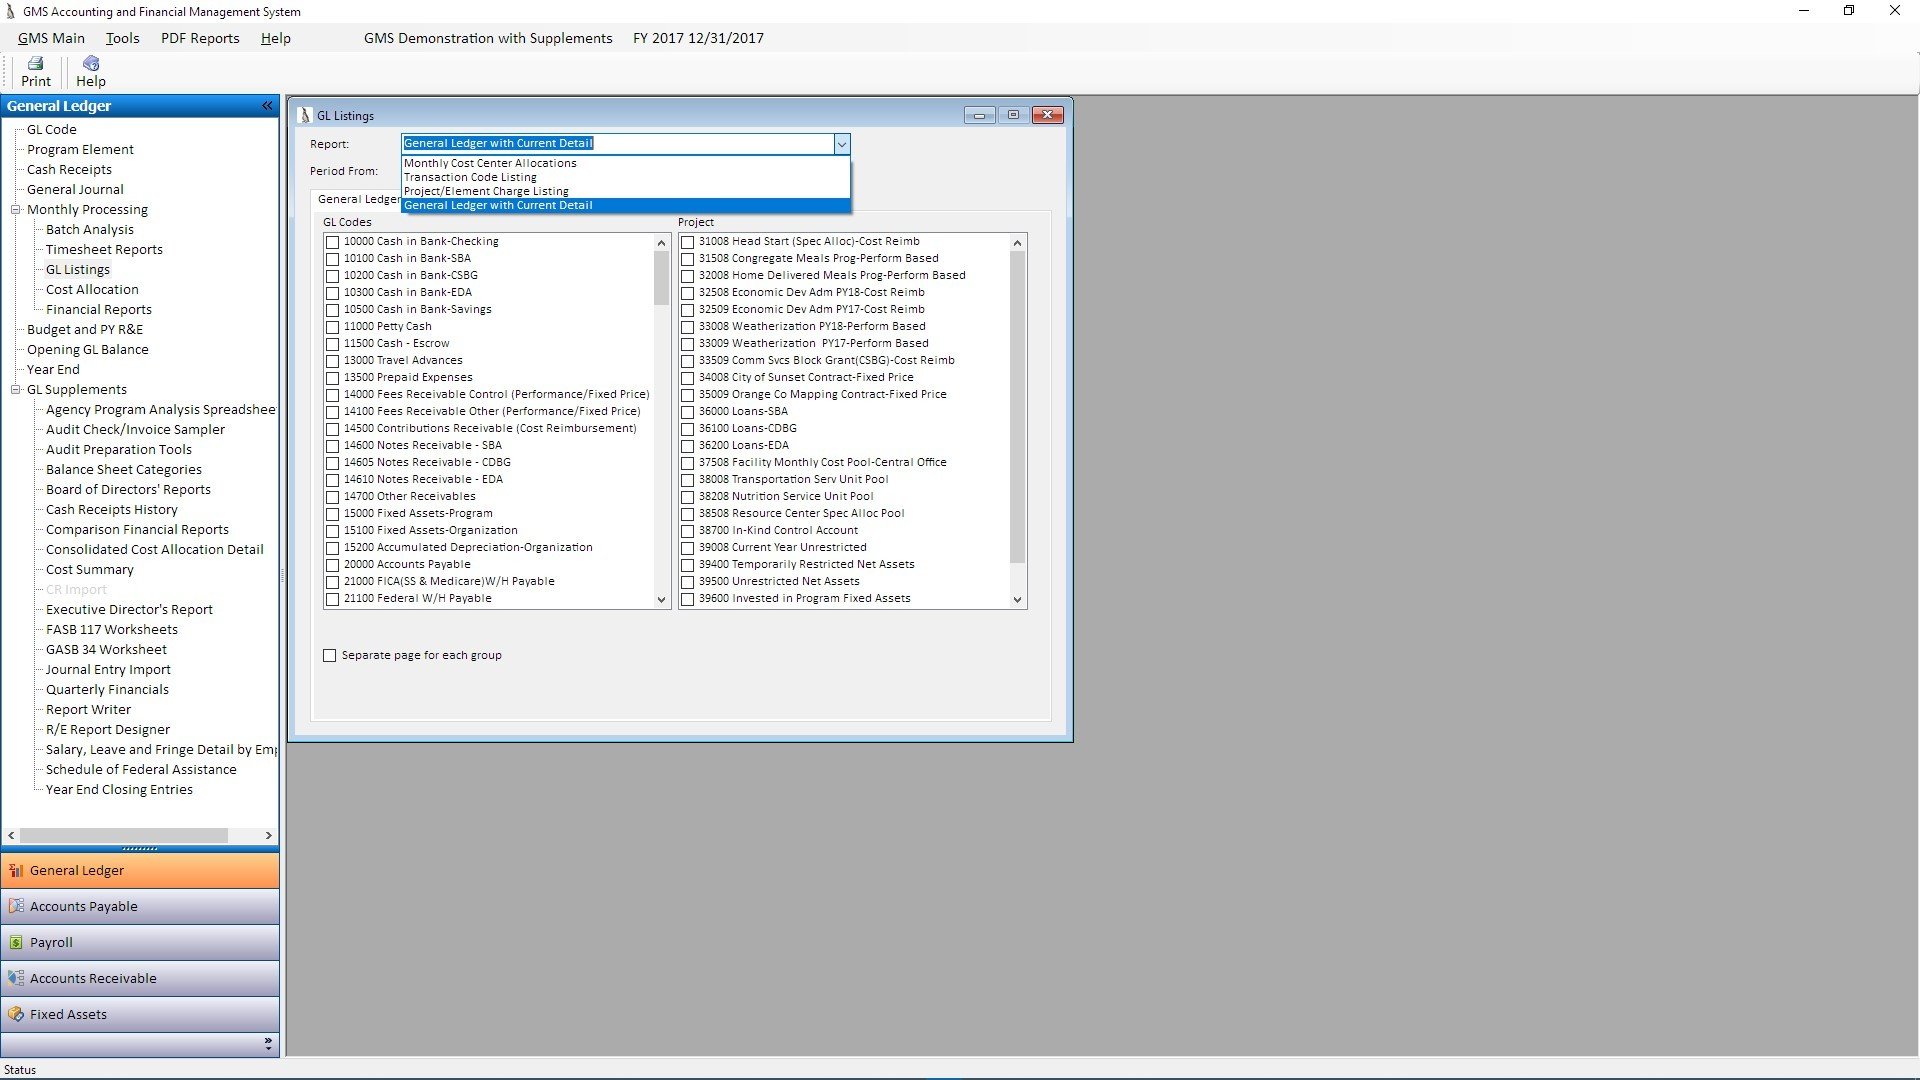Open the Fixed Assets module icon

16,1014
